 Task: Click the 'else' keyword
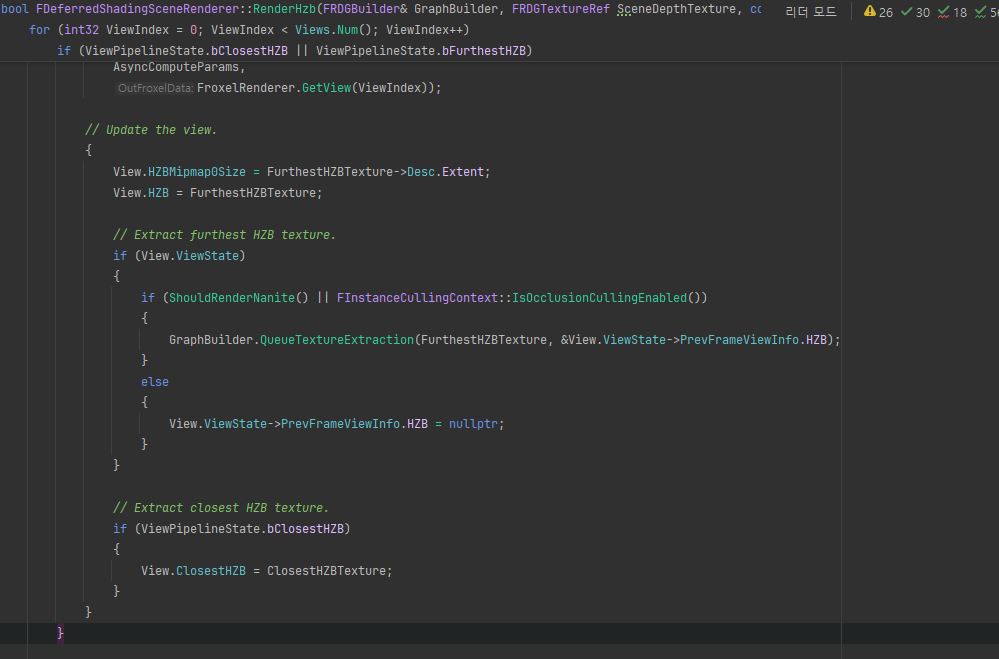[x=155, y=382]
